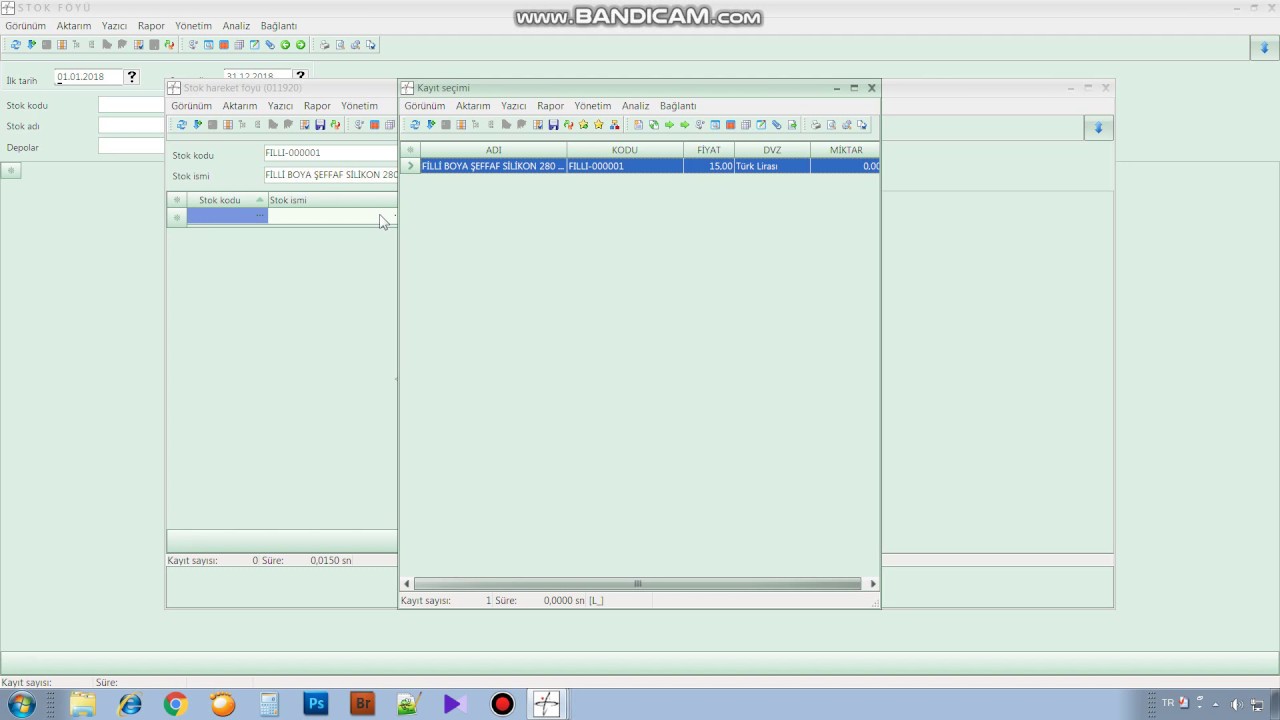The width and height of the screenshot is (1280, 720).
Task: Click print preview icon in main toolbar
Action: (x=340, y=45)
